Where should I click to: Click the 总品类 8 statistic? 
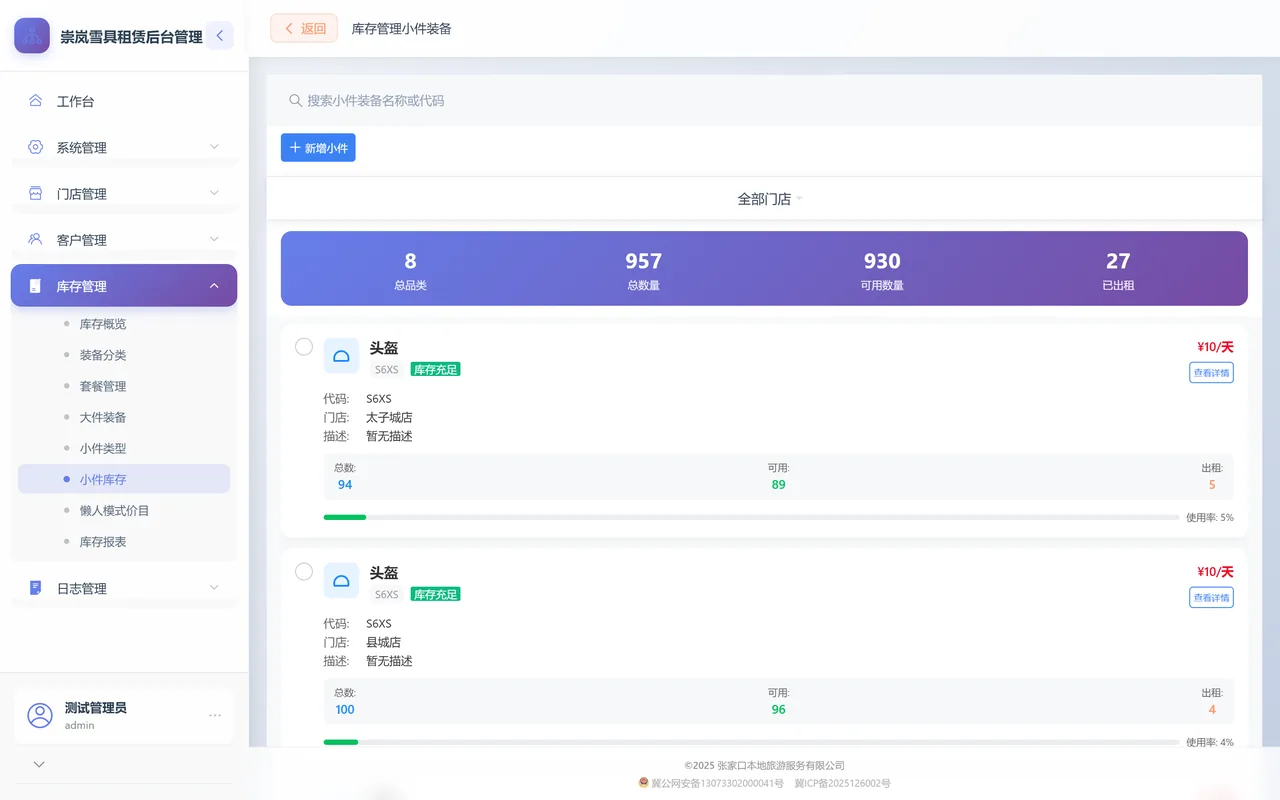[410, 270]
